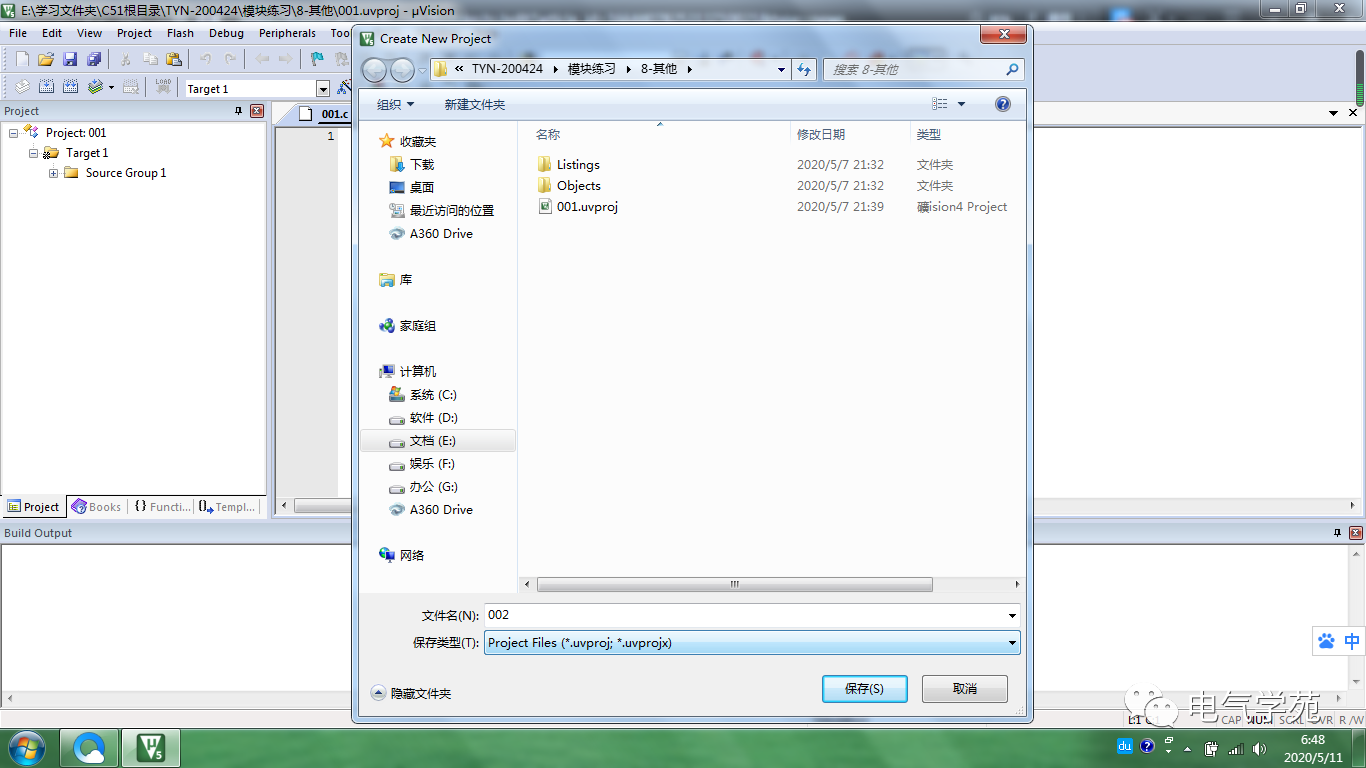
Task: Click the Save icon in µVision toolbar
Action: point(70,60)
